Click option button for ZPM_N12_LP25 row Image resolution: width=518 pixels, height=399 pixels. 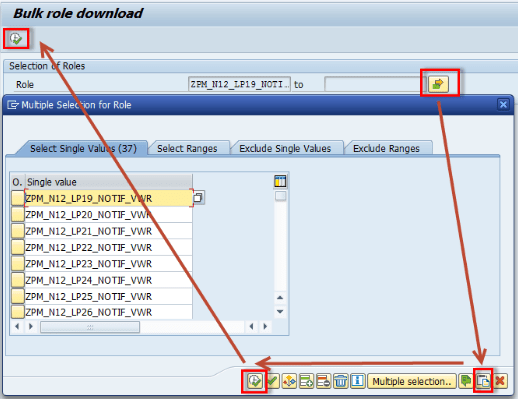(x=18, y=296)
